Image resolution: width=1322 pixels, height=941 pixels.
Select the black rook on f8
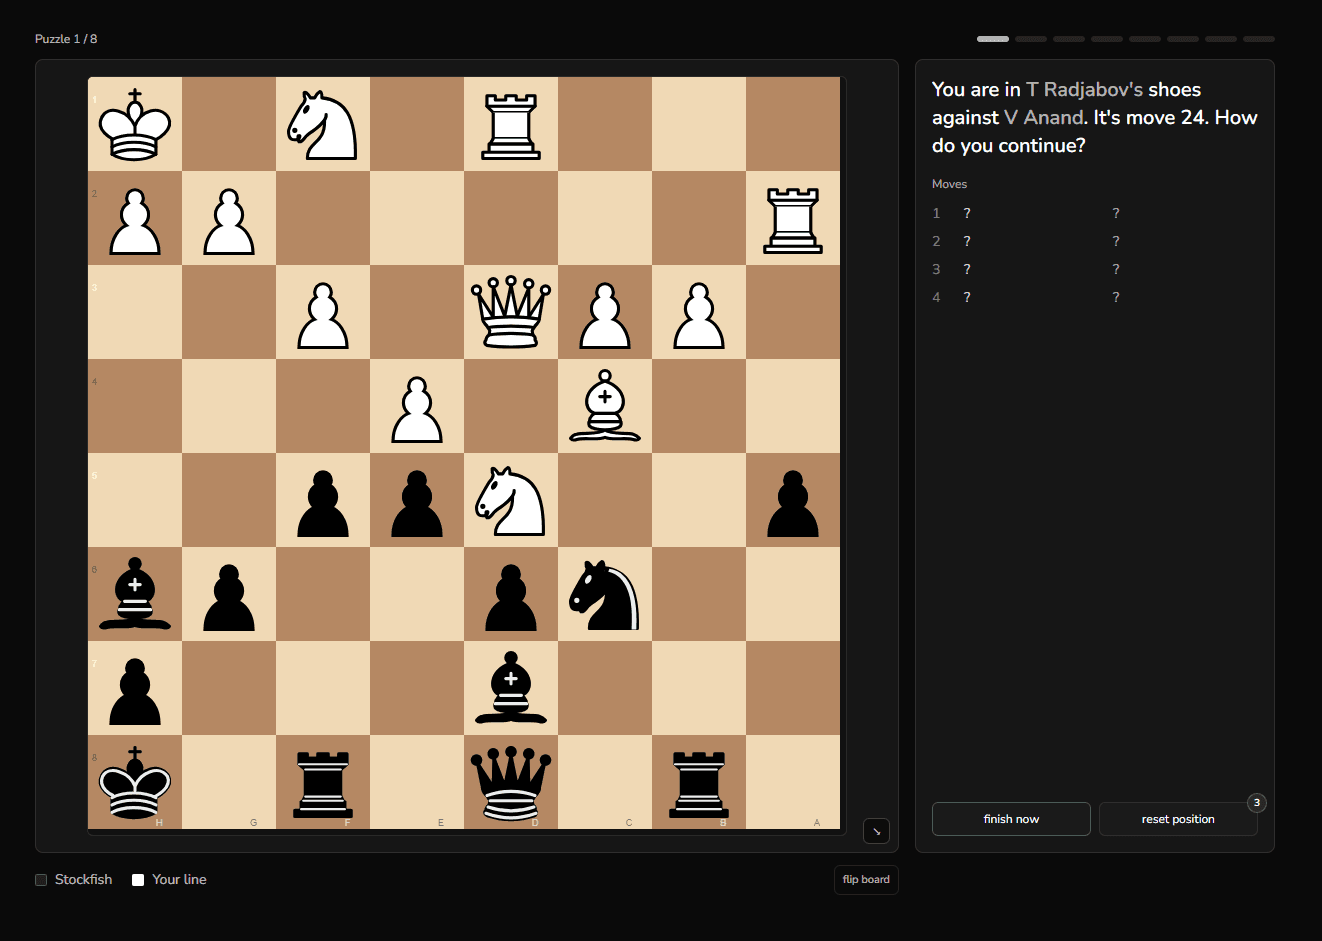pos(323,782)
